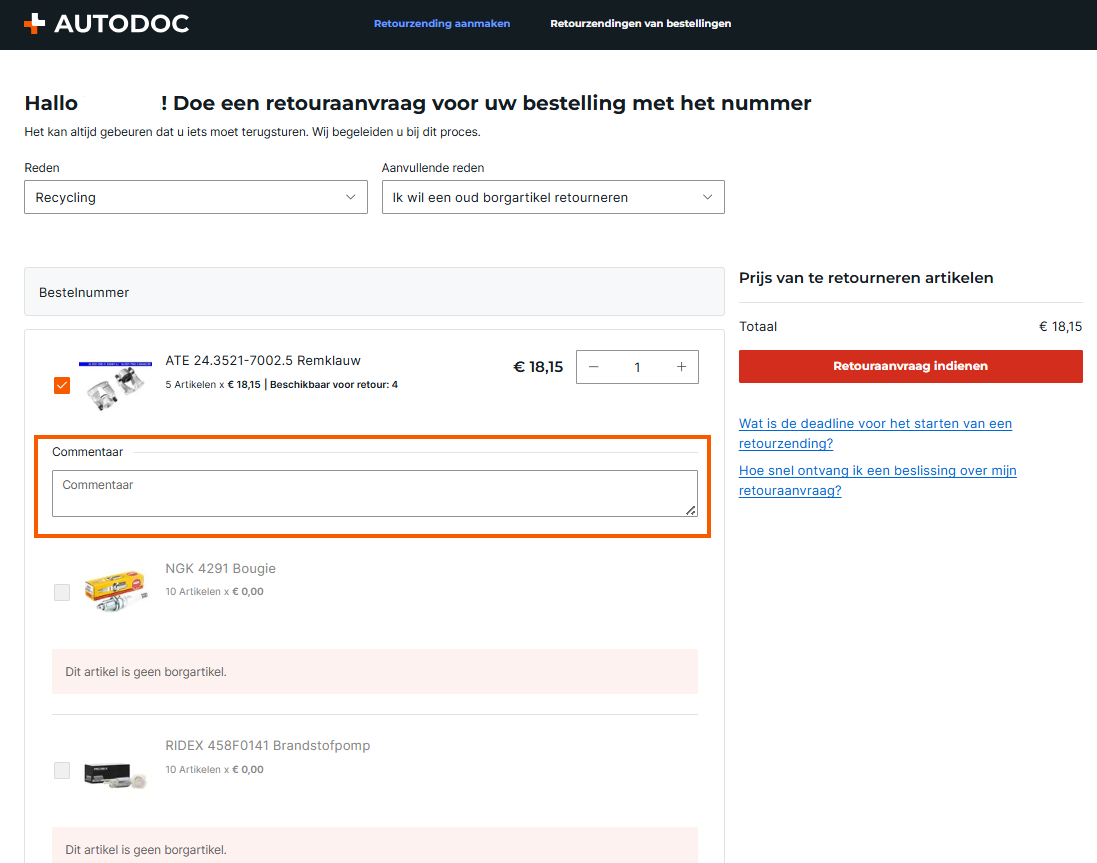Increase Remklauw quantity with plus button
The width and height of the screenshot is (1097, 863).
681,367
